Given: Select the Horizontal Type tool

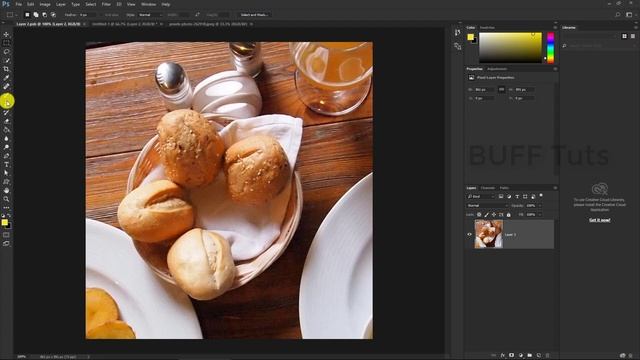Looking at the screenshot, I should coord(6,164).
